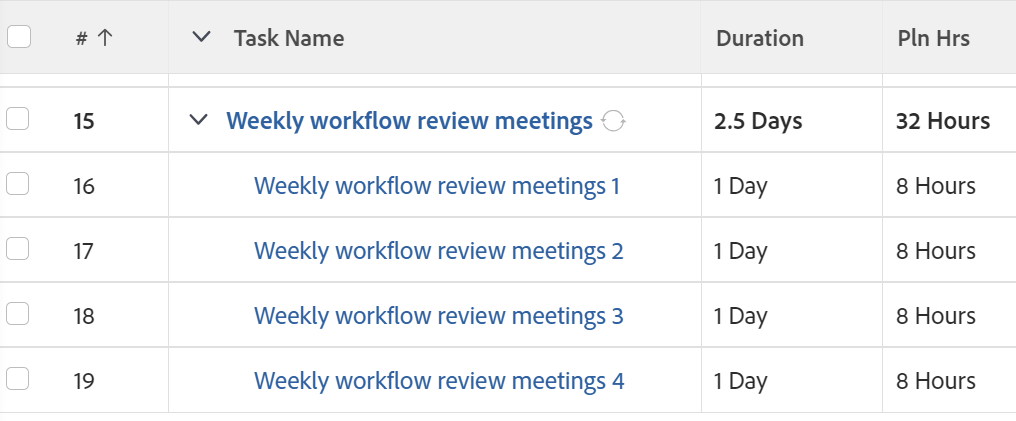Image resolution: width=1016 pixels, height=421 pixels.
Task: Click the Pln Hrs column header
Action: tap(933, 38)
